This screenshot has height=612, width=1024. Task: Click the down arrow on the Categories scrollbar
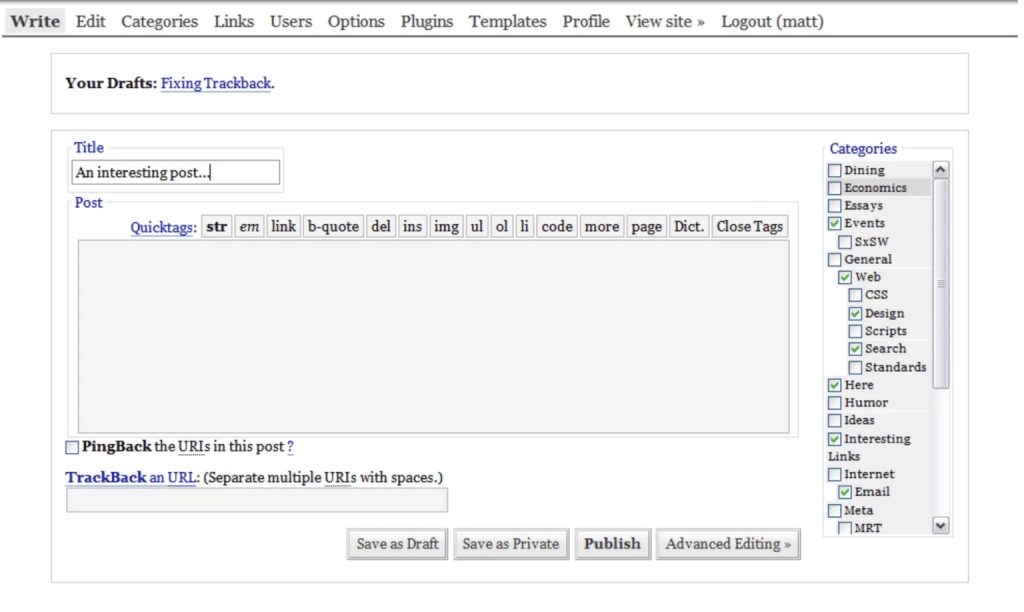pyautogui.click(x=940, y=525)
